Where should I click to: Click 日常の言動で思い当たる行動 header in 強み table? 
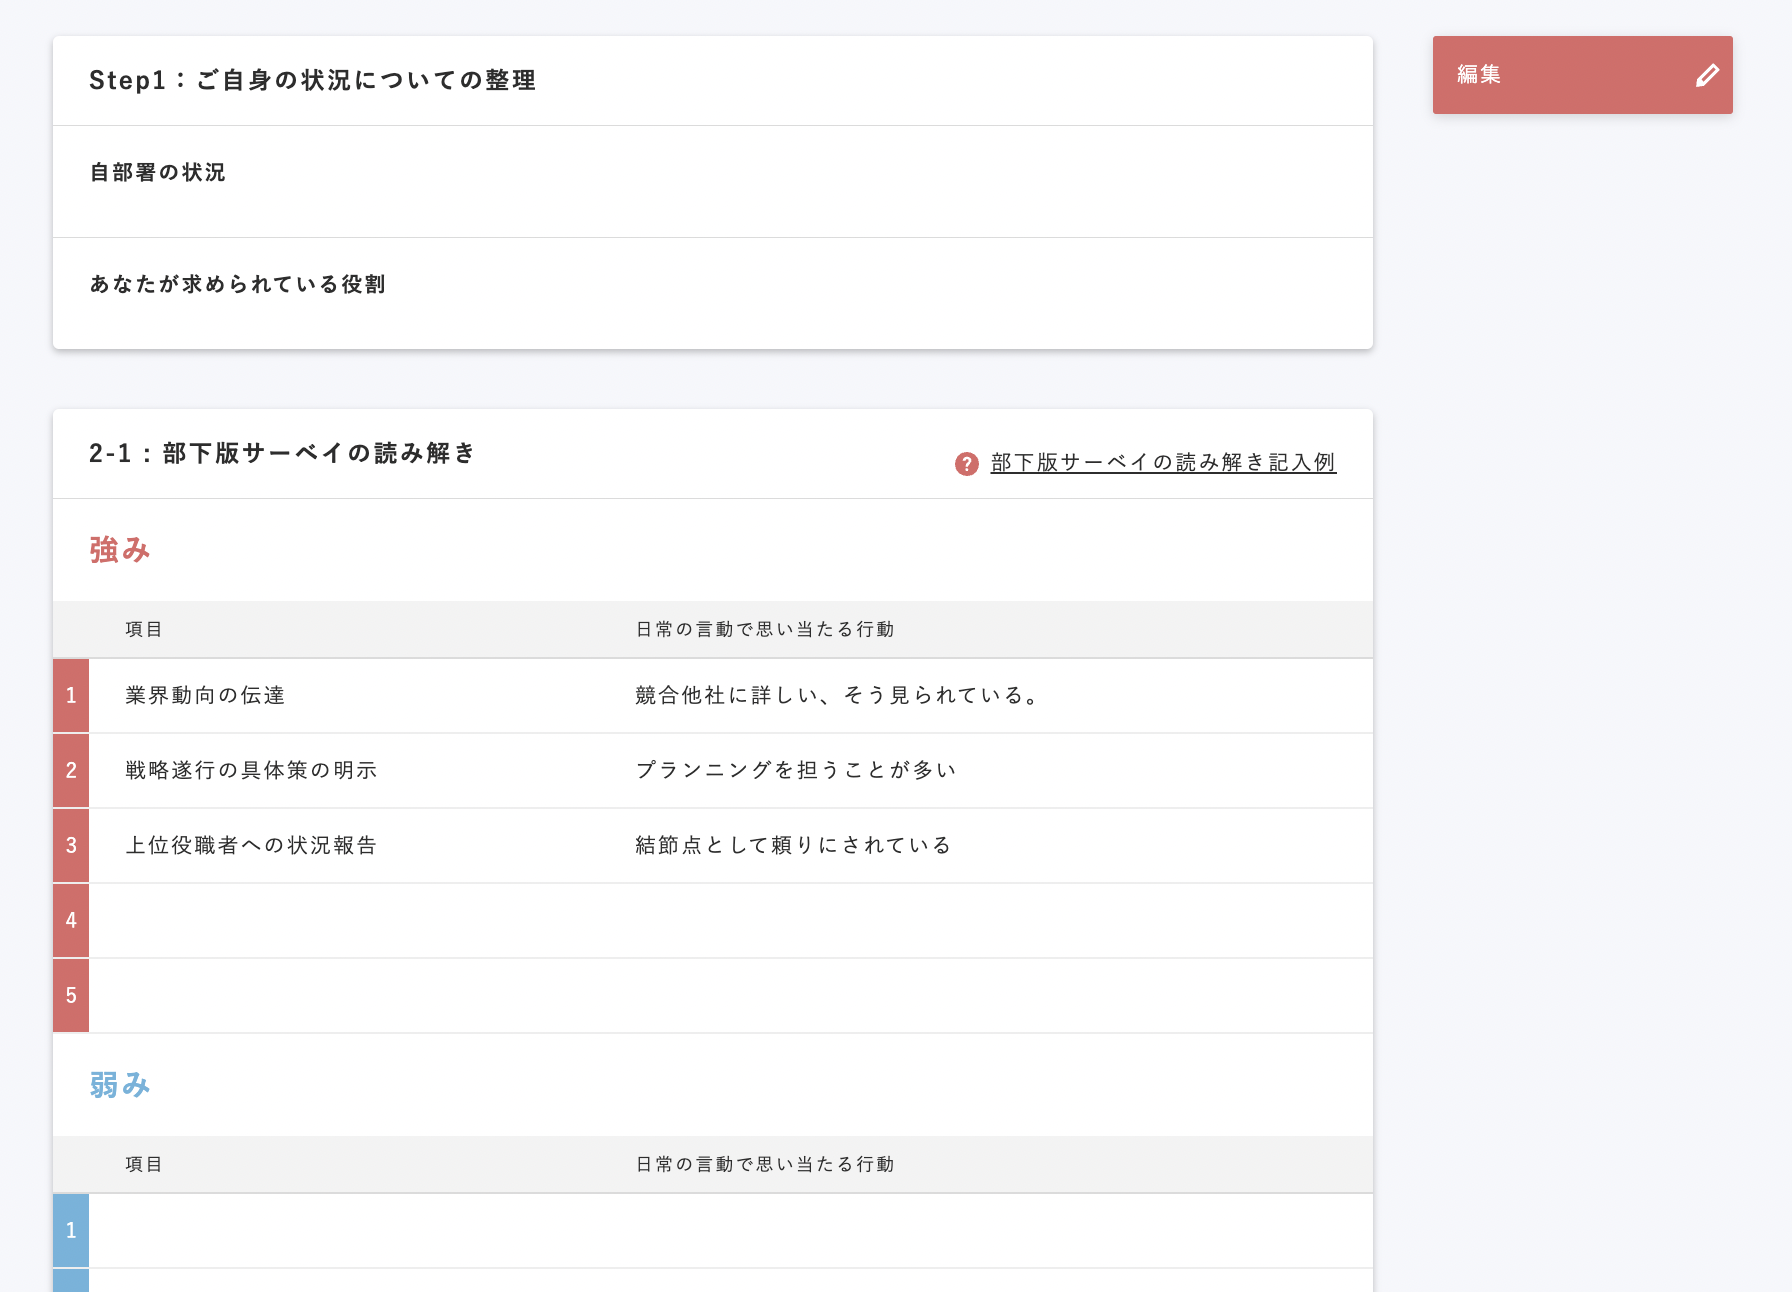[x=765, y=629]
